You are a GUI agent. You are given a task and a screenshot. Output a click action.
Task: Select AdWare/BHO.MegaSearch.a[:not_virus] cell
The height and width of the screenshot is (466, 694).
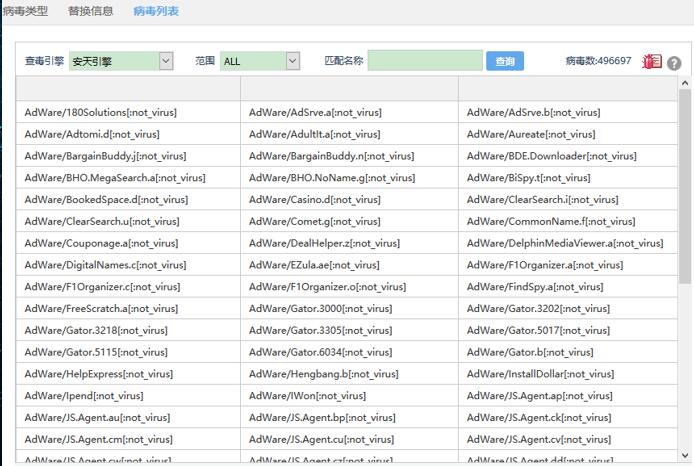click(x=115, y=178)
